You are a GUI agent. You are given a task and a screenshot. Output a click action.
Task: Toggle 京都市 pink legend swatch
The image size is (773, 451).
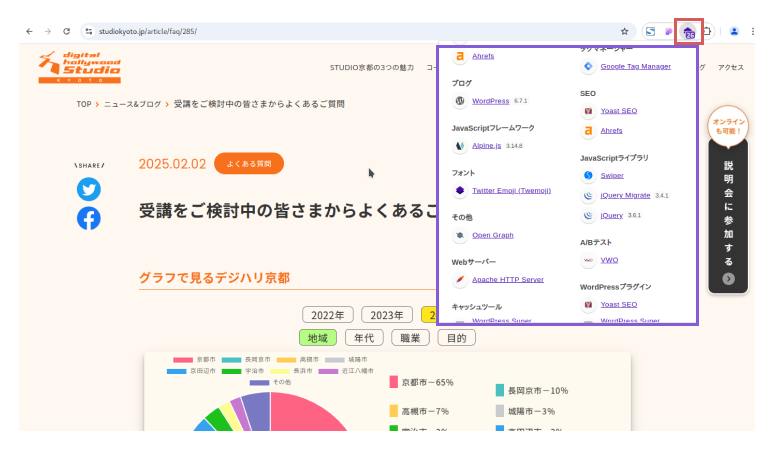pos(183,360)
